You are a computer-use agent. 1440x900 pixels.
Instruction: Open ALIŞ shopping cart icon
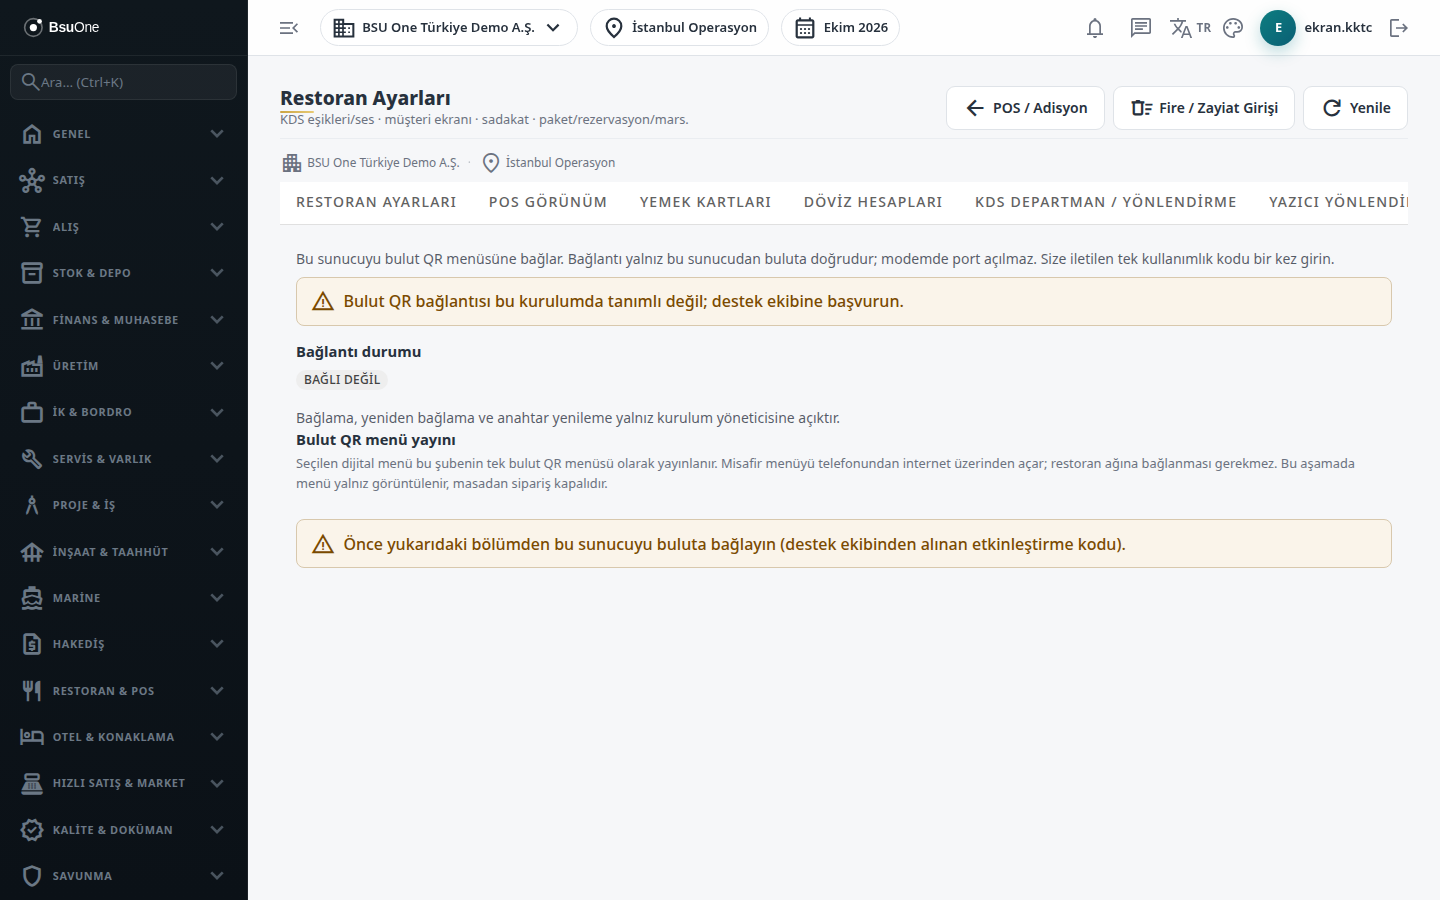(x=32, y=227)
